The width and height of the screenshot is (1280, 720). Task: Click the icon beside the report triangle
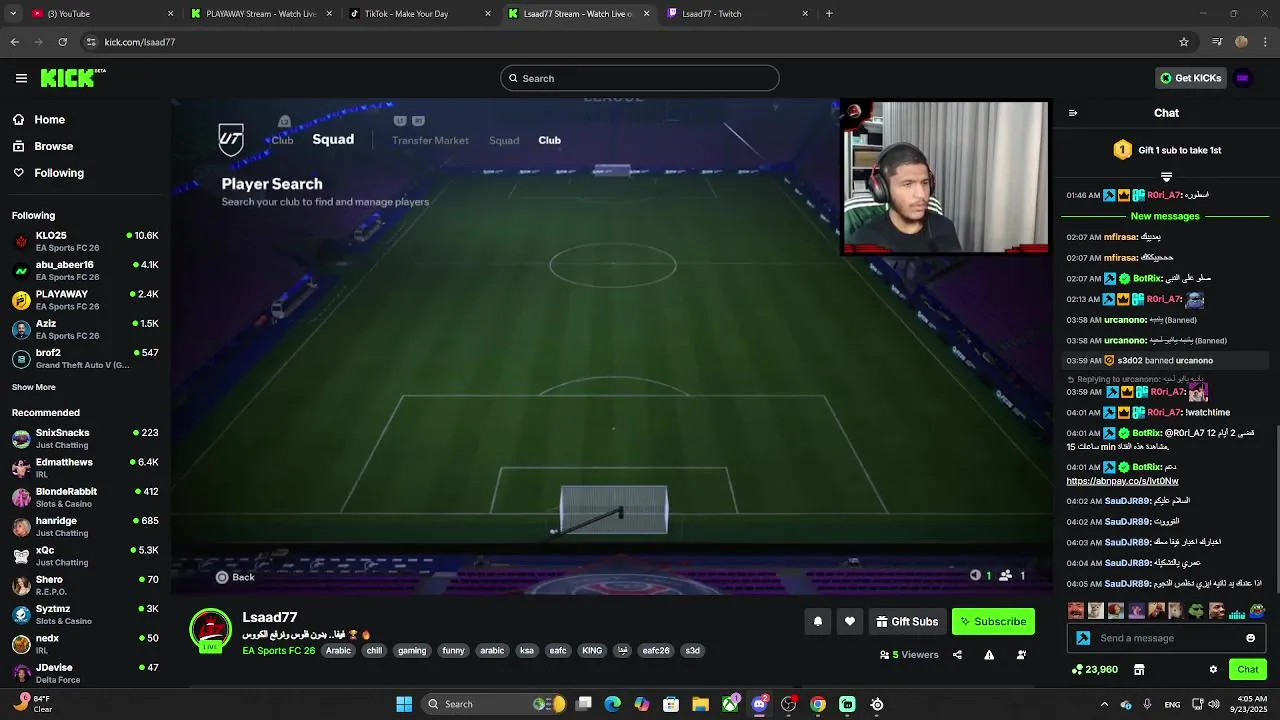click(1021, 655)
